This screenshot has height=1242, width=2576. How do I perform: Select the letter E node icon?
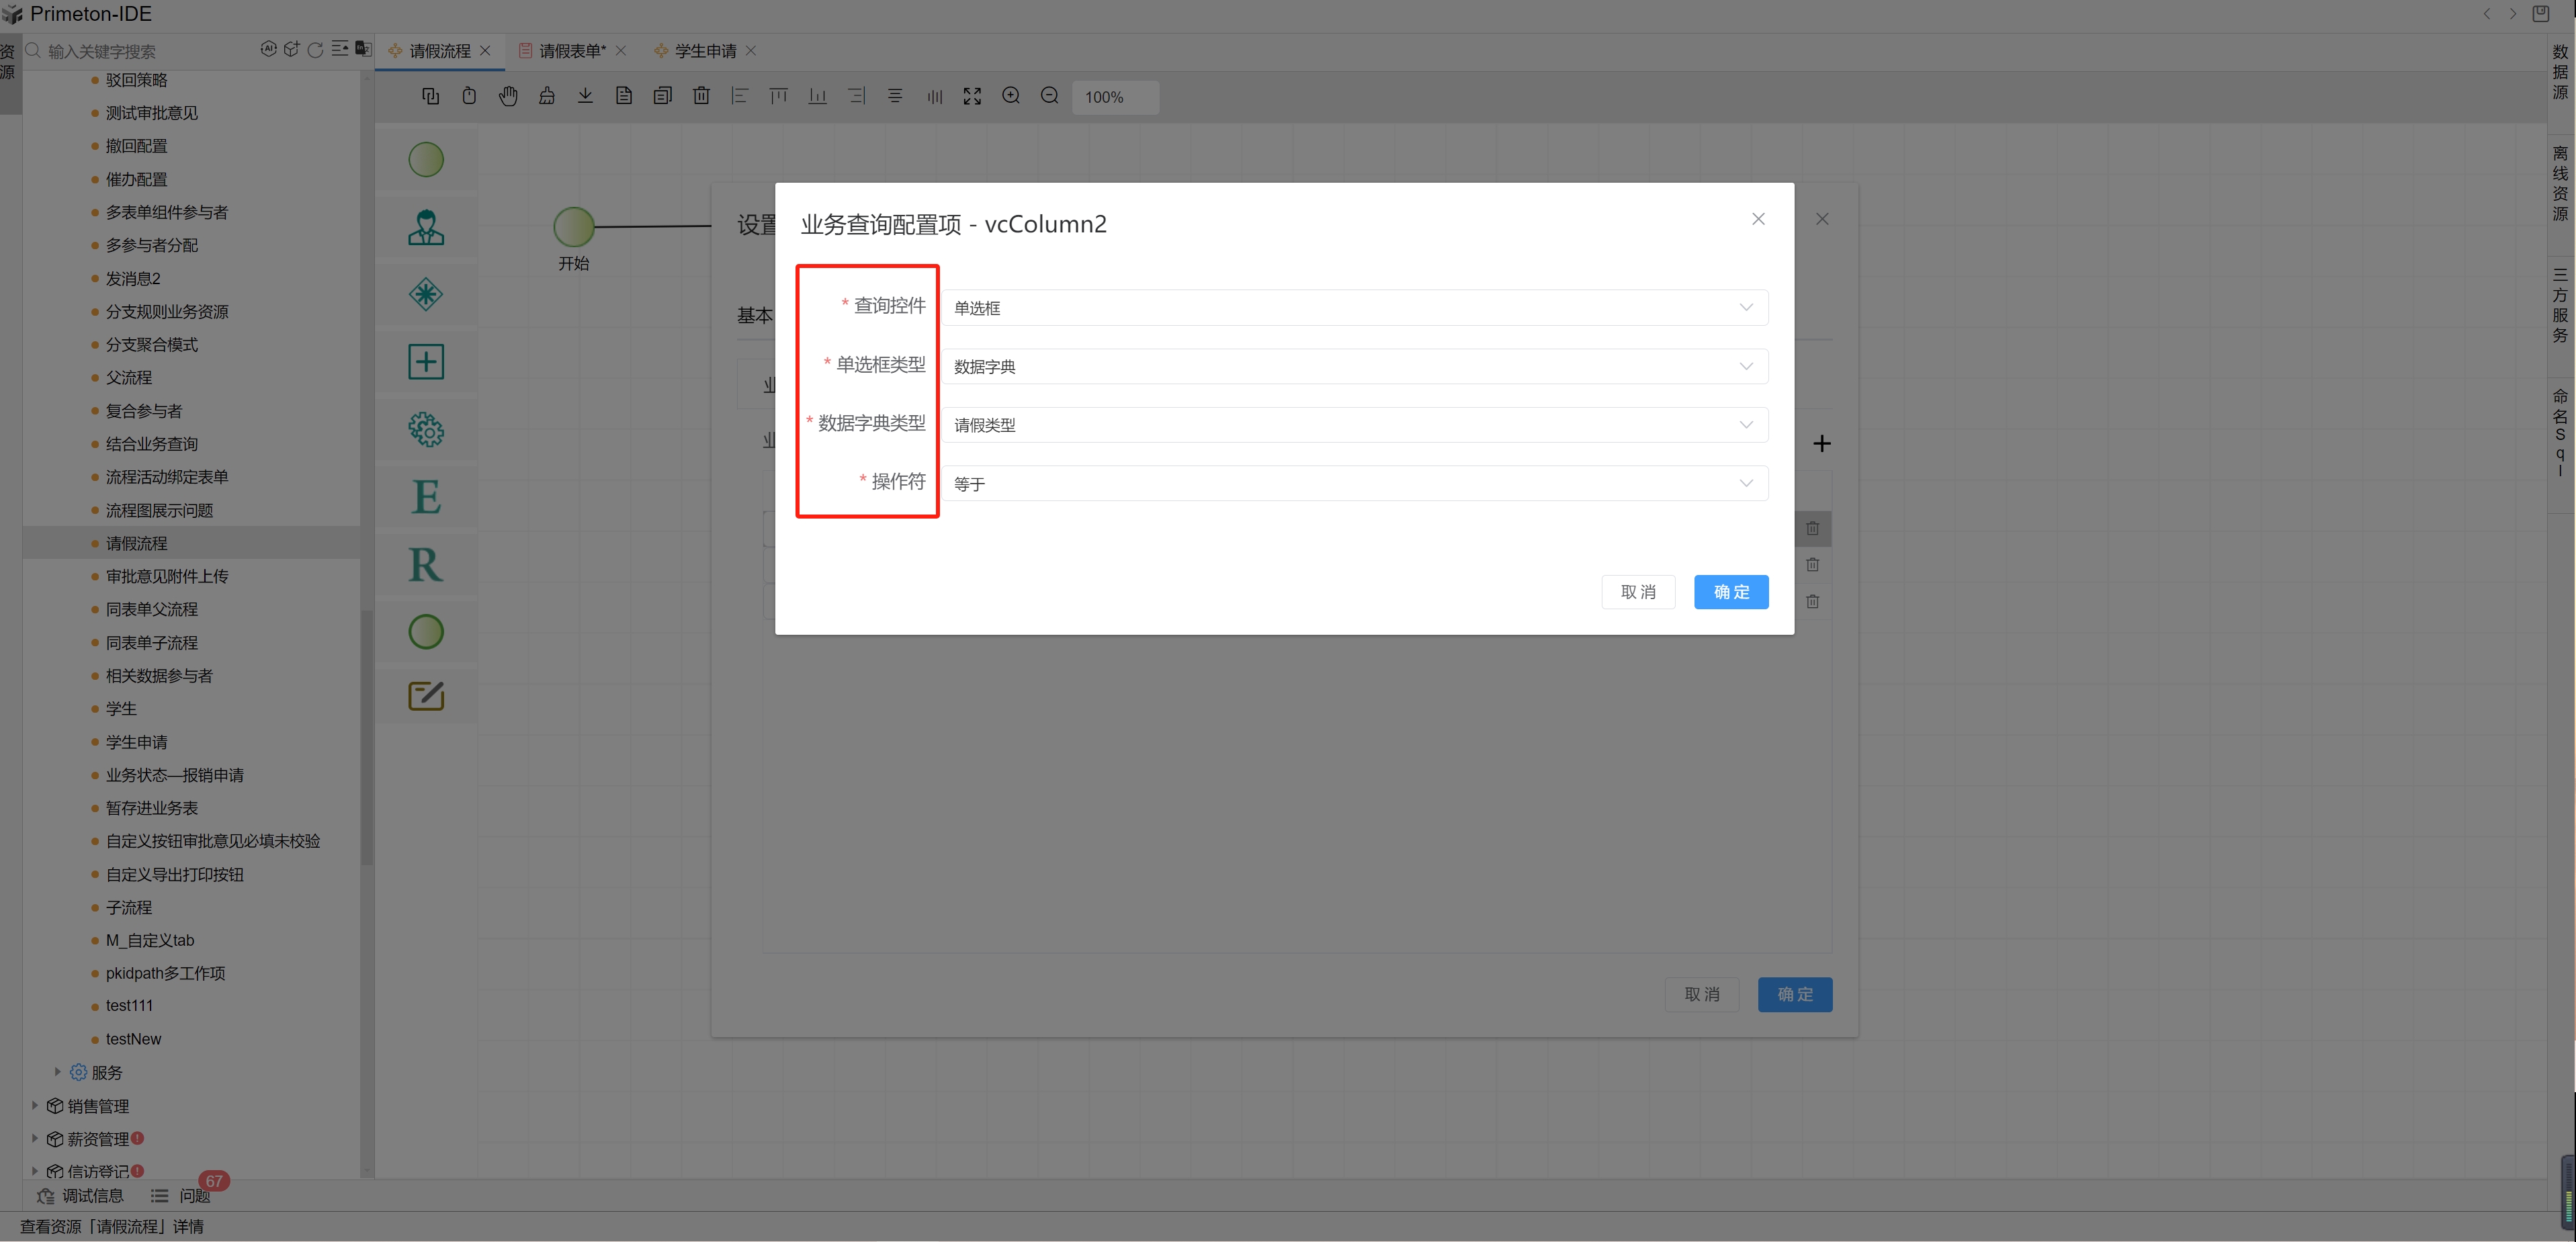coord(426,497)
